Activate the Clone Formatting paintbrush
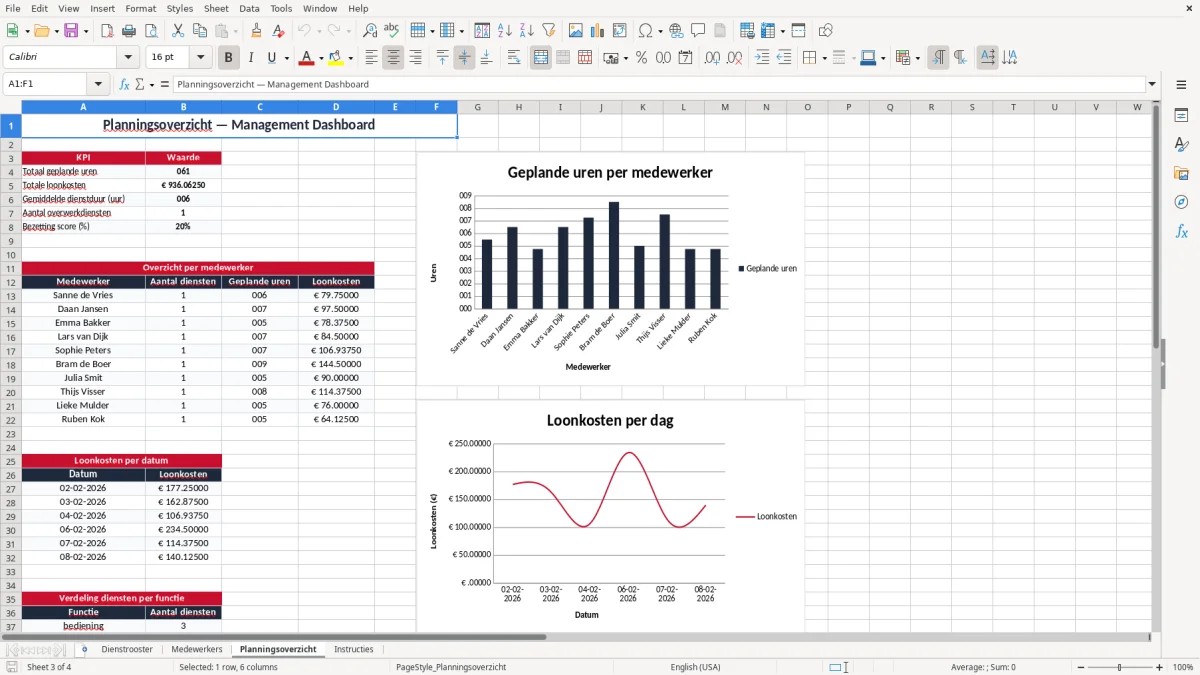Image resolution: width=1200 pixels, height=675 pixels. pos(256,31)
